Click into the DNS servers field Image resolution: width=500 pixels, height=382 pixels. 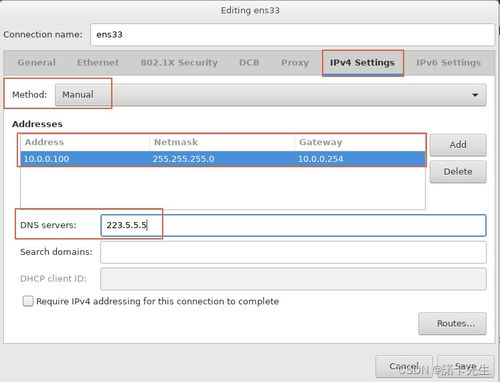tap(293, 225)
